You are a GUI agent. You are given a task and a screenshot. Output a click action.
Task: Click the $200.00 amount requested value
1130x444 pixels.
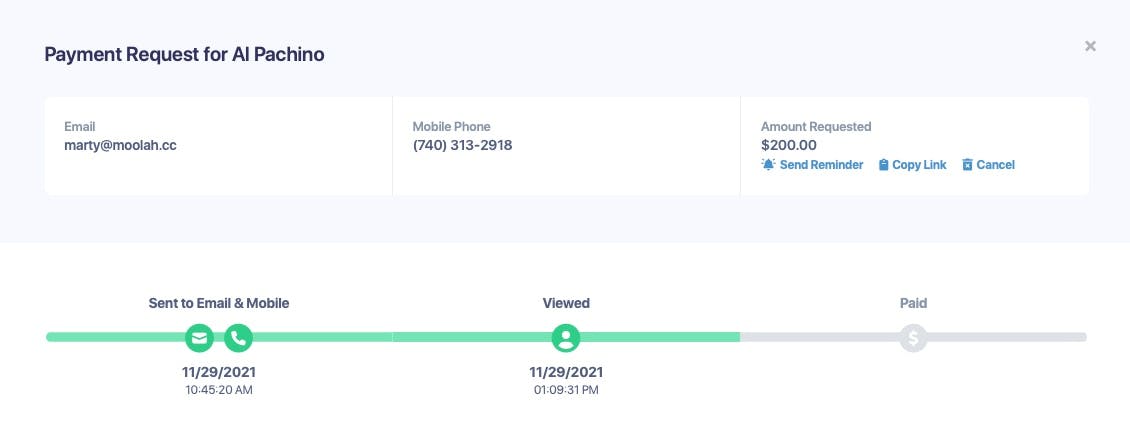(789, 145)
